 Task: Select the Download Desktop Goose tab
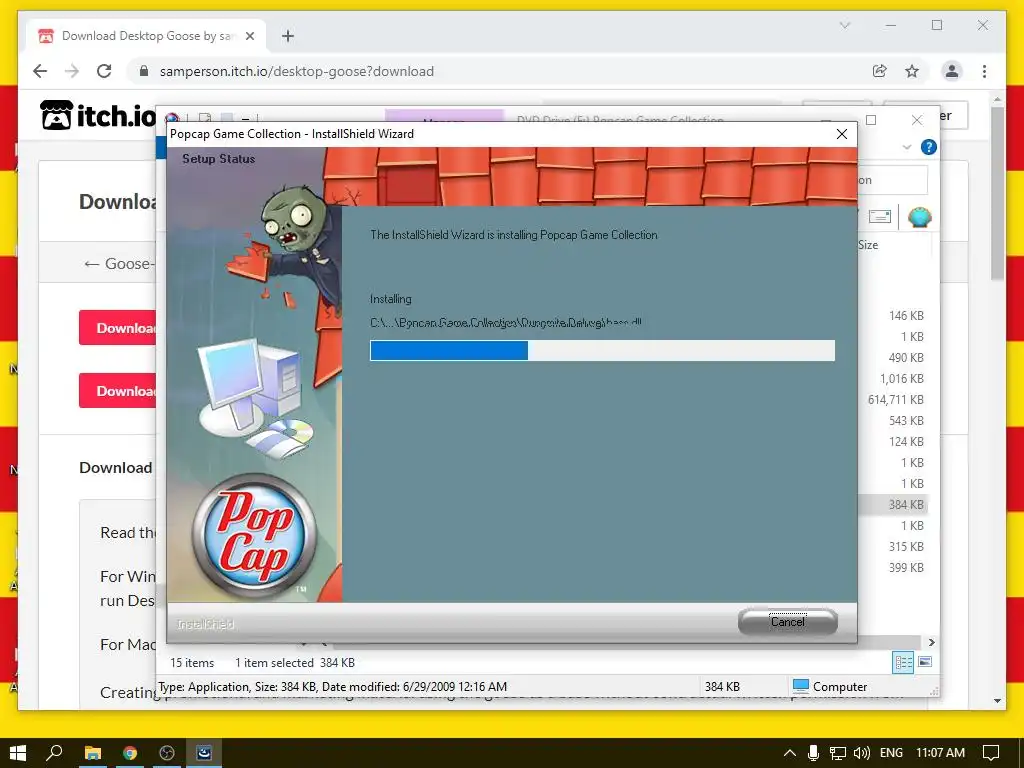tap(145, 36)
